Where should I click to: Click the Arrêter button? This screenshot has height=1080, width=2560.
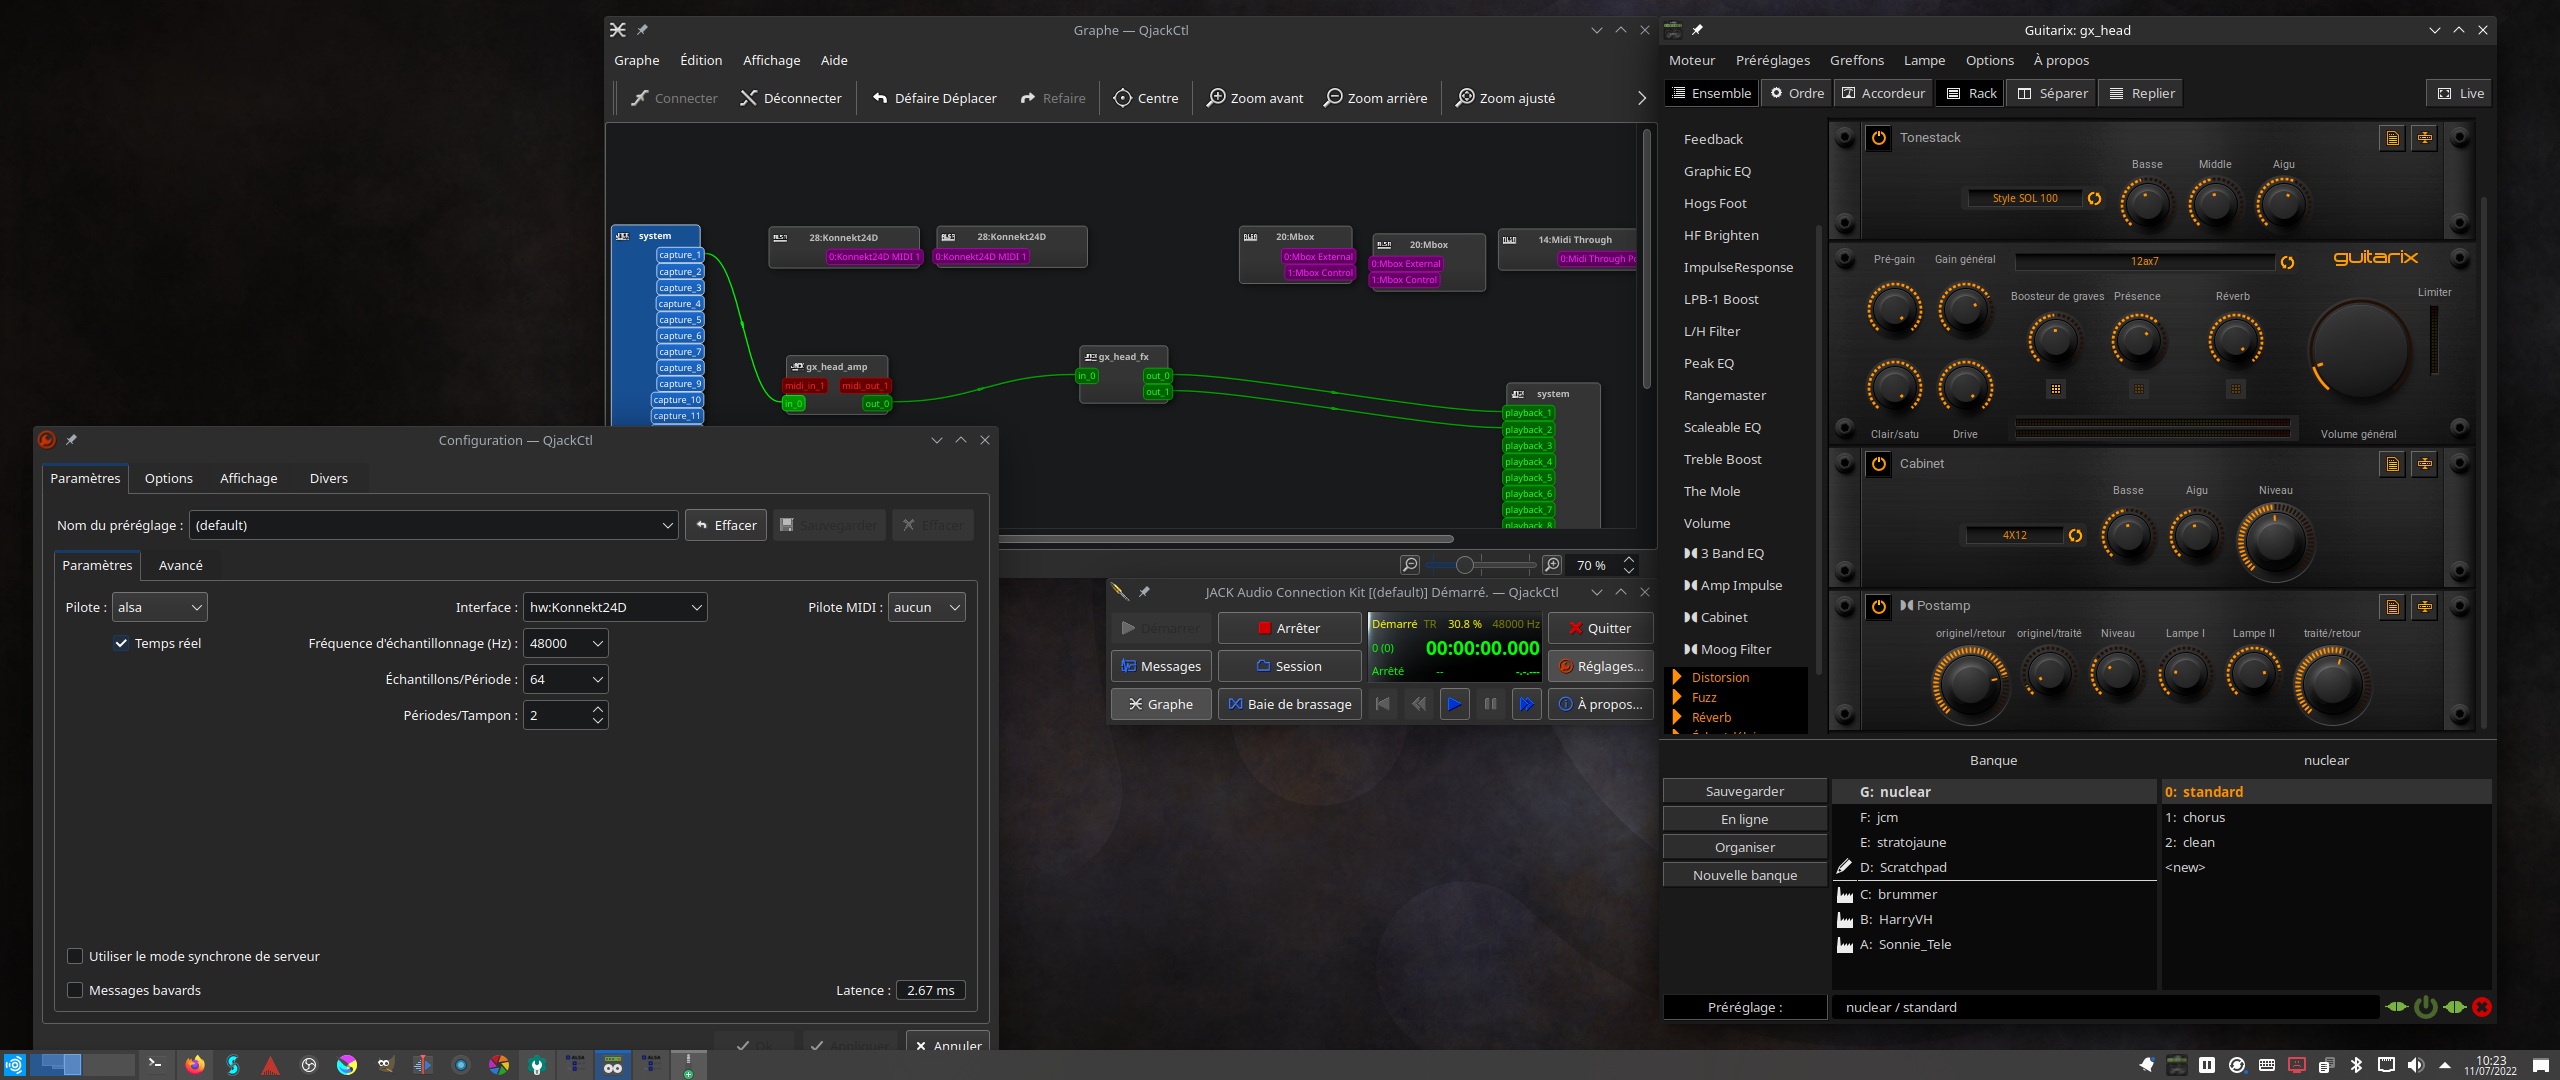pos(1289,628)
